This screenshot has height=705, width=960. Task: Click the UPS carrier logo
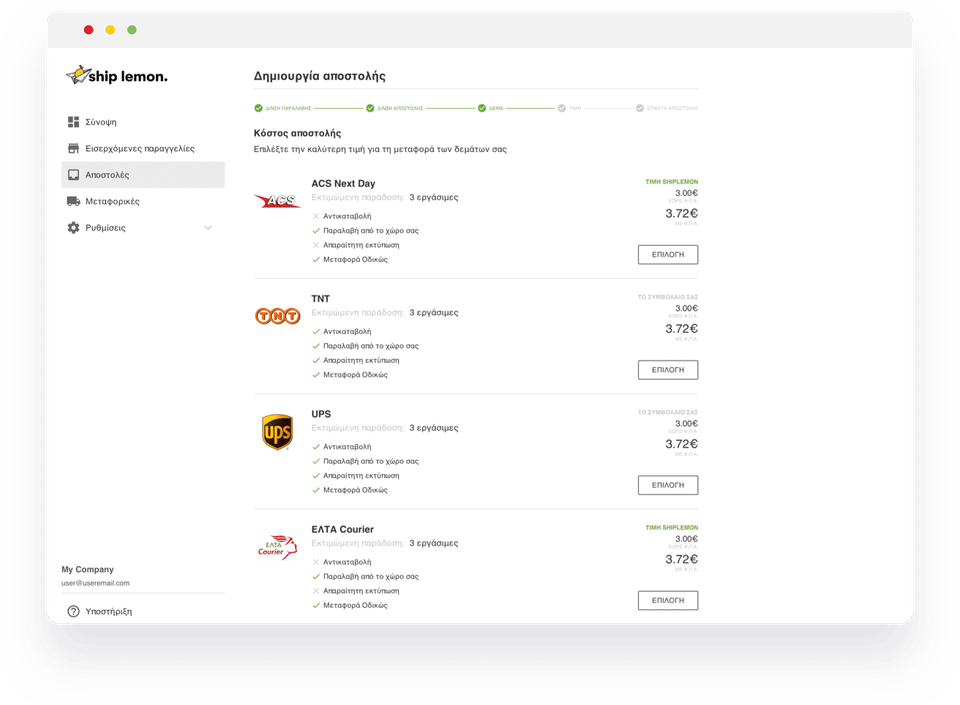click(x=277, y=431)
